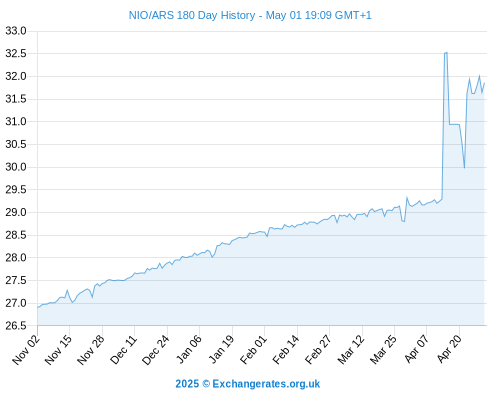Viewport: 495px width, 400px height.
Task: Click the 32.5 peak point on the line
Action: 446,53
